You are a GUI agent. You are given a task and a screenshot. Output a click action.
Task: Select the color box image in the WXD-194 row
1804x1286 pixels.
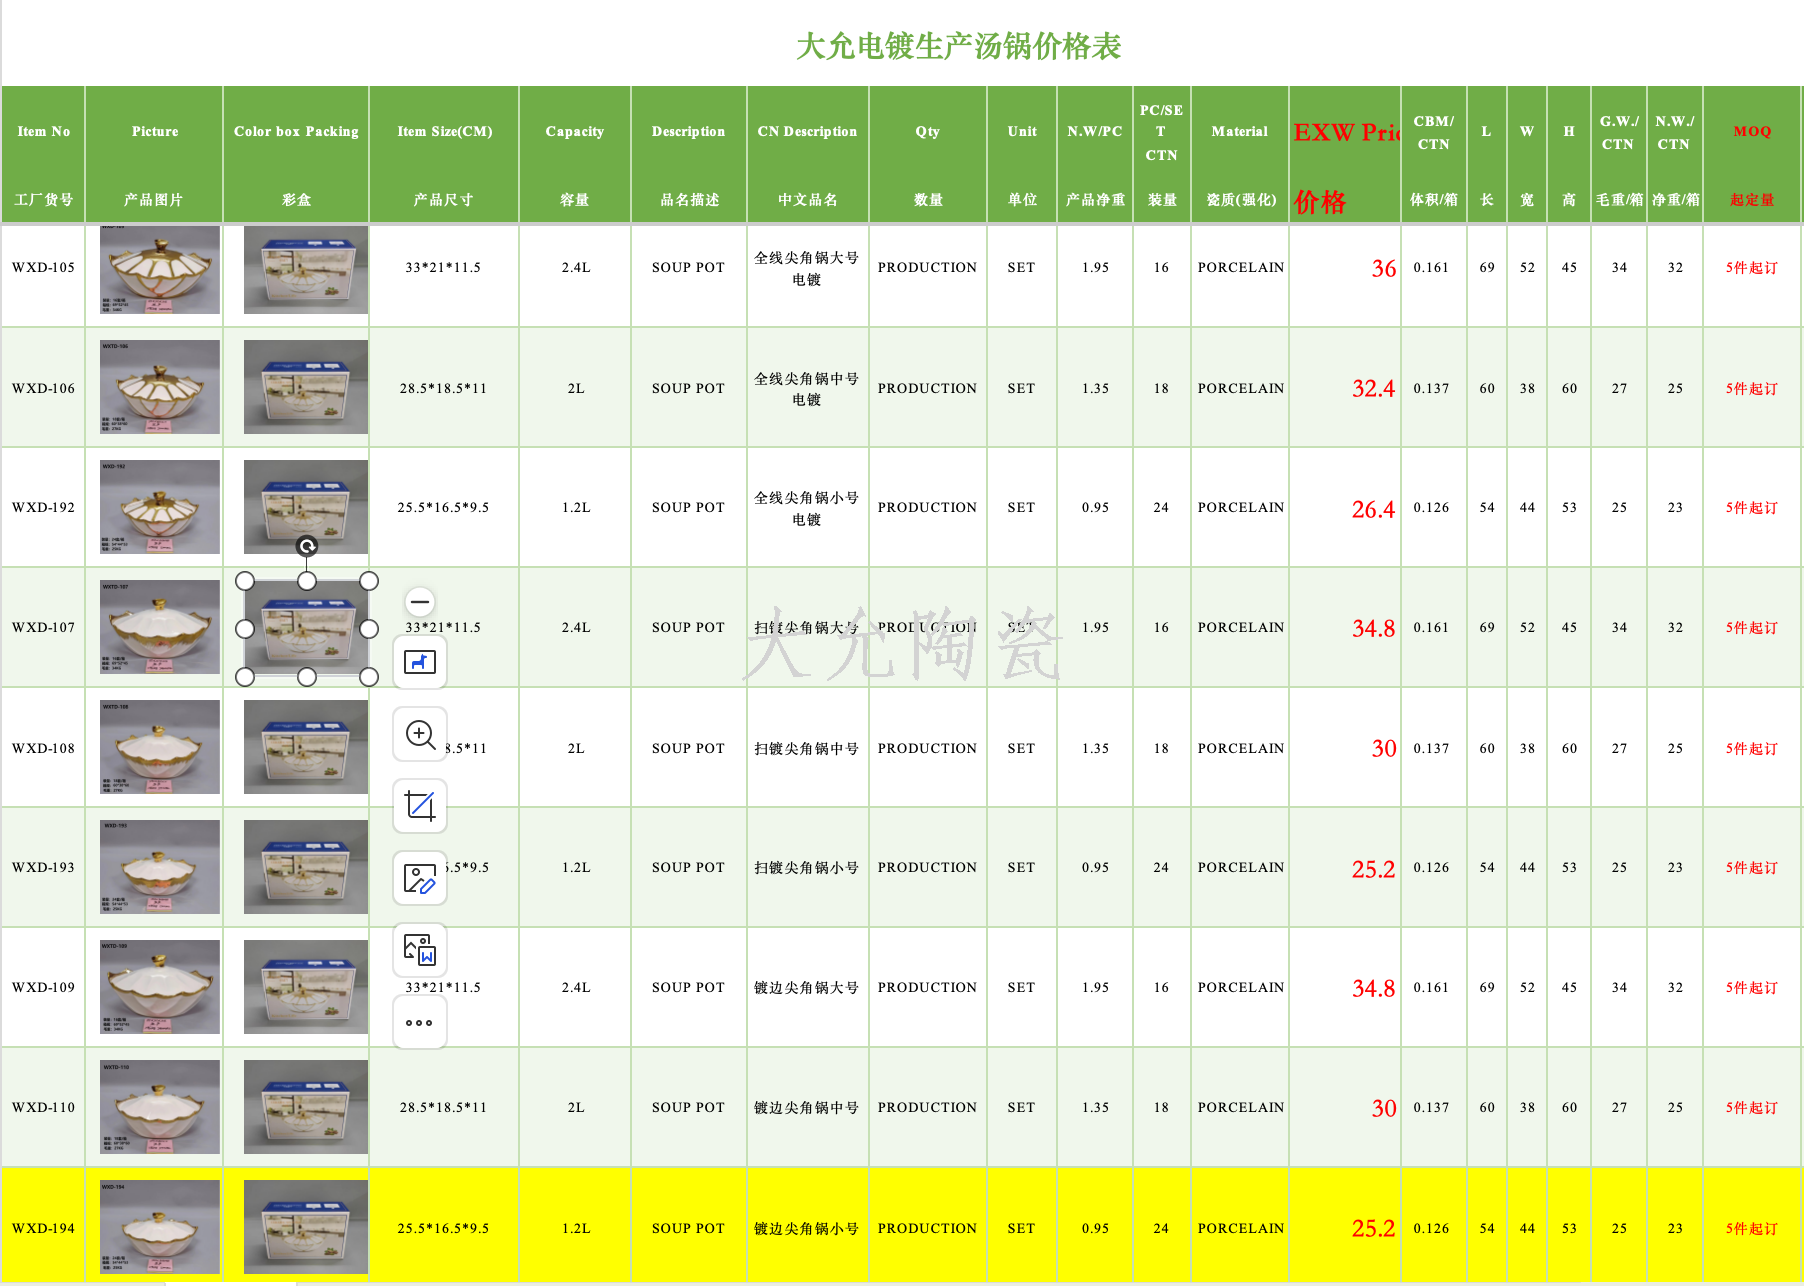click(x=306, y=1226)
